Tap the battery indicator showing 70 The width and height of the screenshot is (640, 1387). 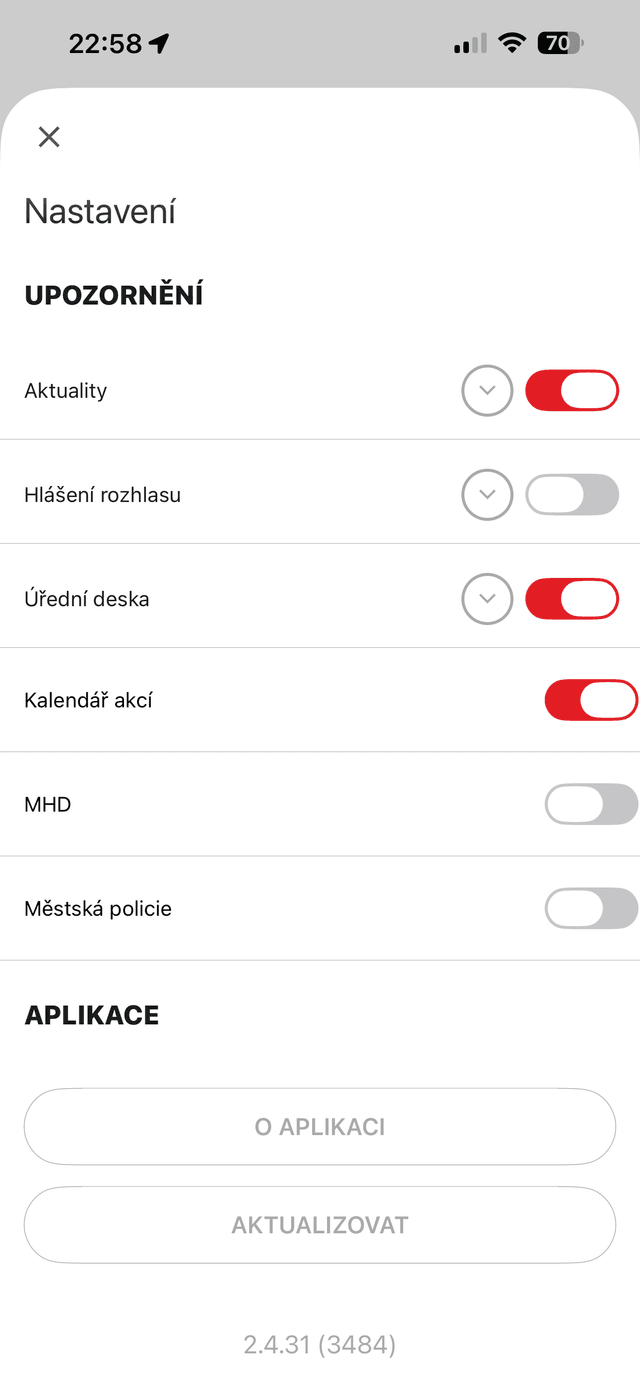point(560,43)
